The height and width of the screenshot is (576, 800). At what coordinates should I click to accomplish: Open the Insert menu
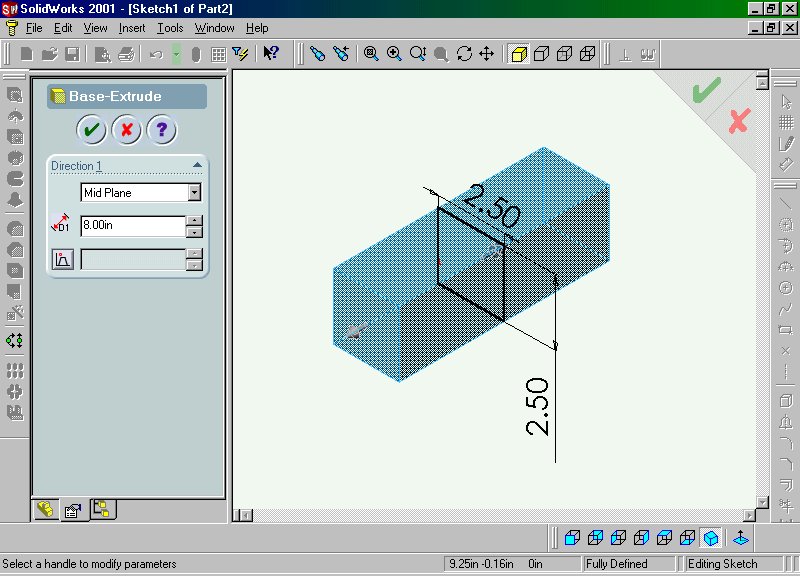(133, 28)
